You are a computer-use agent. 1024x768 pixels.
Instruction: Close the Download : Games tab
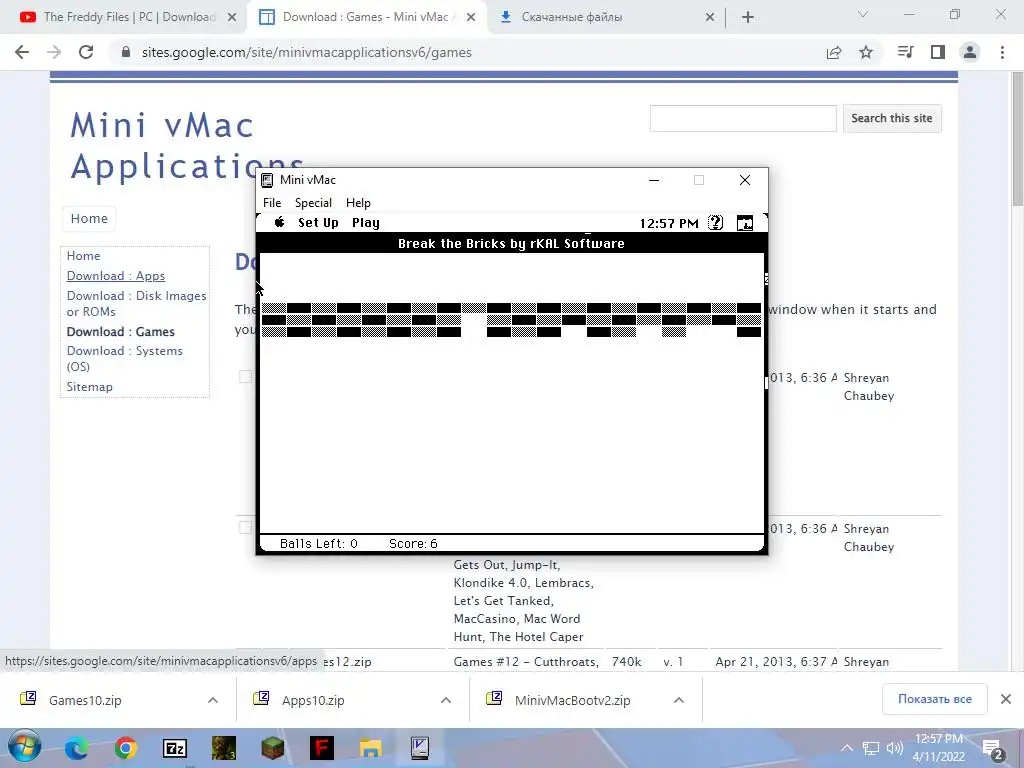click(471, 18)
